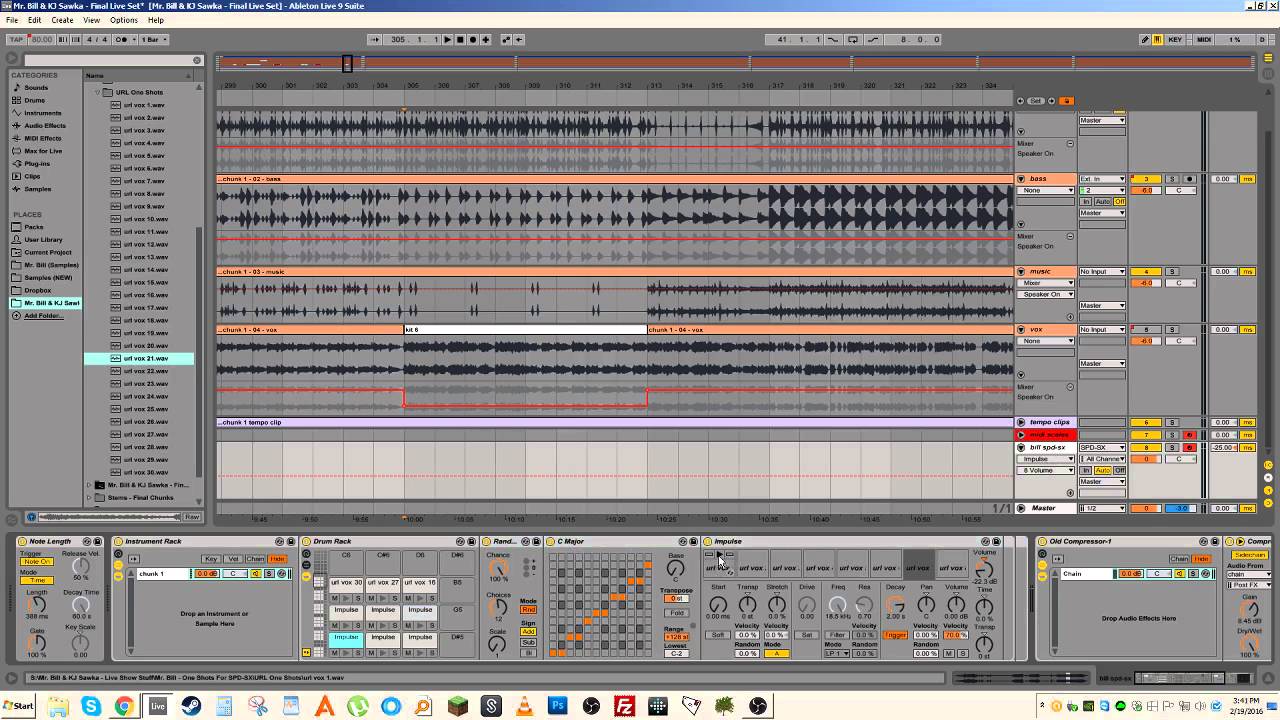Open bass track Ext. In input dropdown
Screen dimensions: 1280x720
click(x=1102, y=179)
